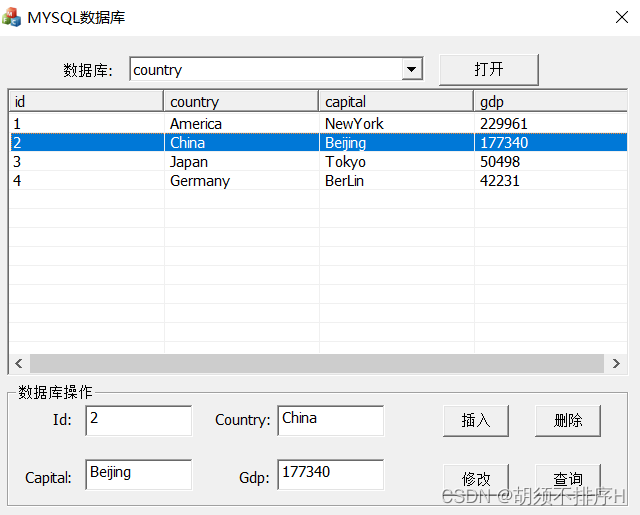Click the country database combo box field
Viewport: 640px width, 515px height.
coord(276,69)
